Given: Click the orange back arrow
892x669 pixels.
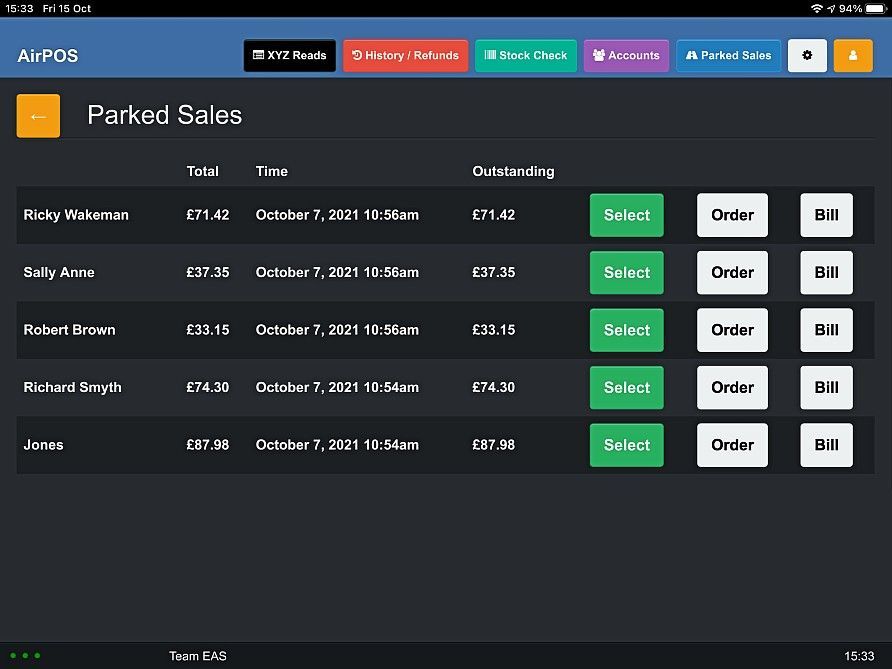Looking at the screenshot, I should click(37, 115).
